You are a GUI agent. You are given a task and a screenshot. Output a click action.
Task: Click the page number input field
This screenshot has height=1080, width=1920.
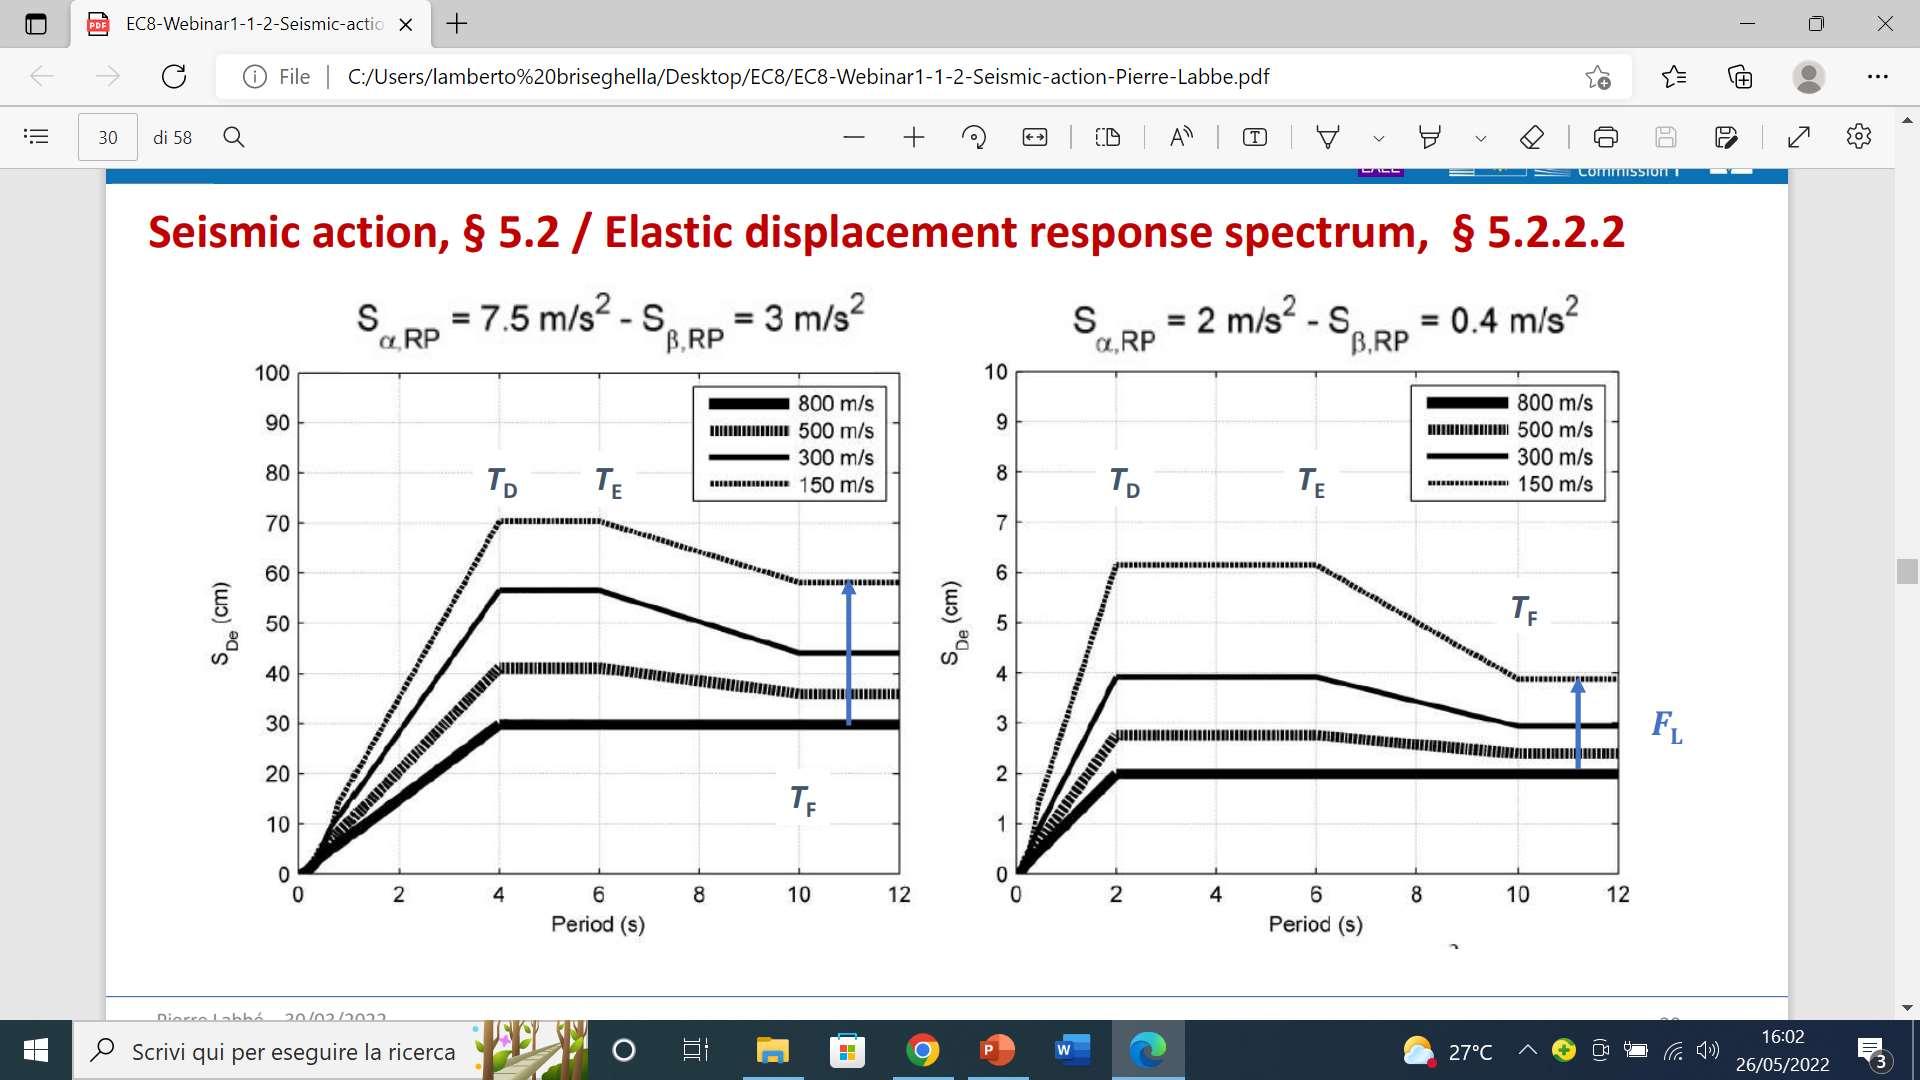(x=108, y=137)
